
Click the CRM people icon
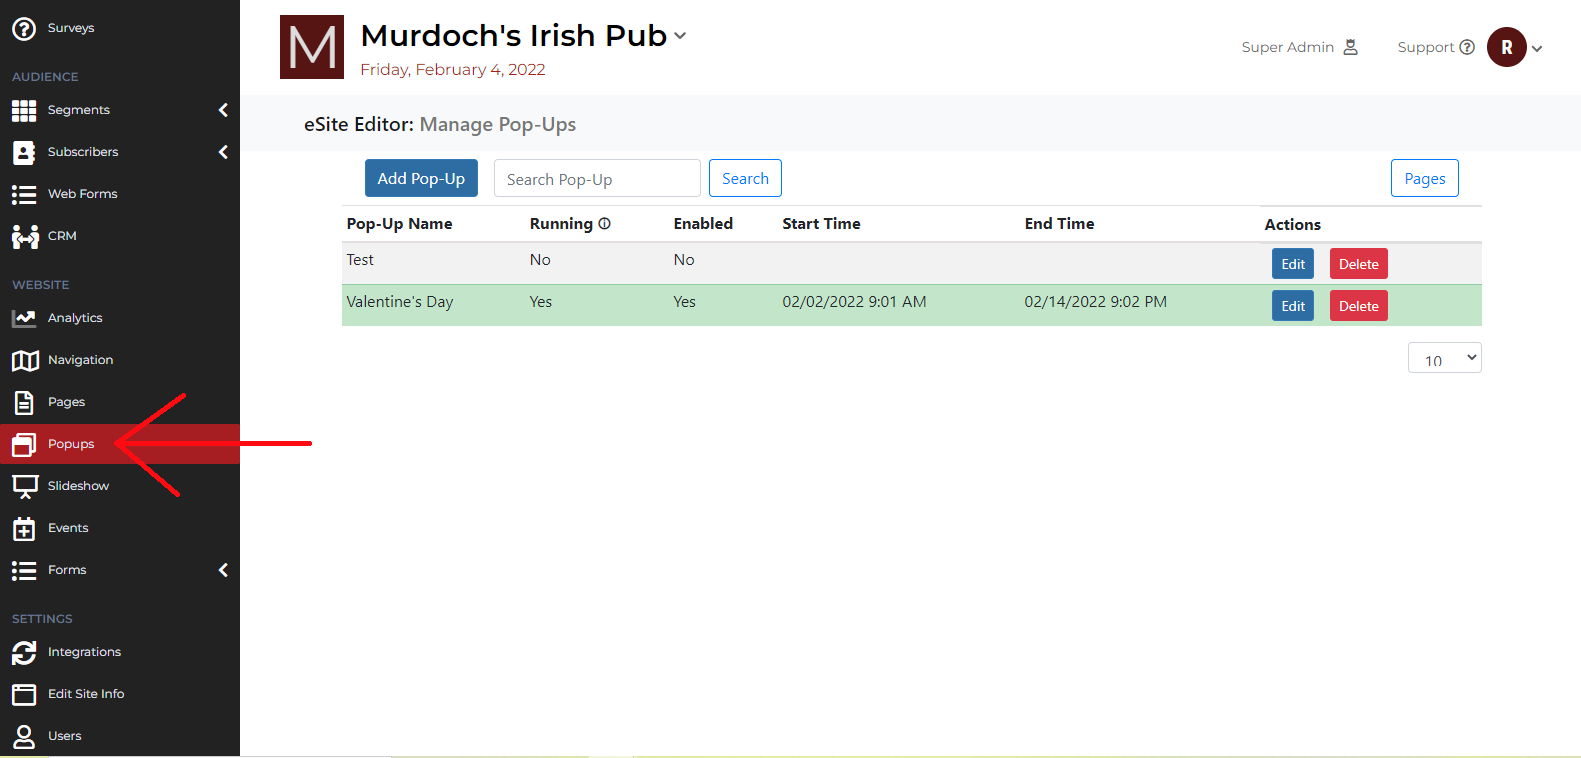click(25, 237)
